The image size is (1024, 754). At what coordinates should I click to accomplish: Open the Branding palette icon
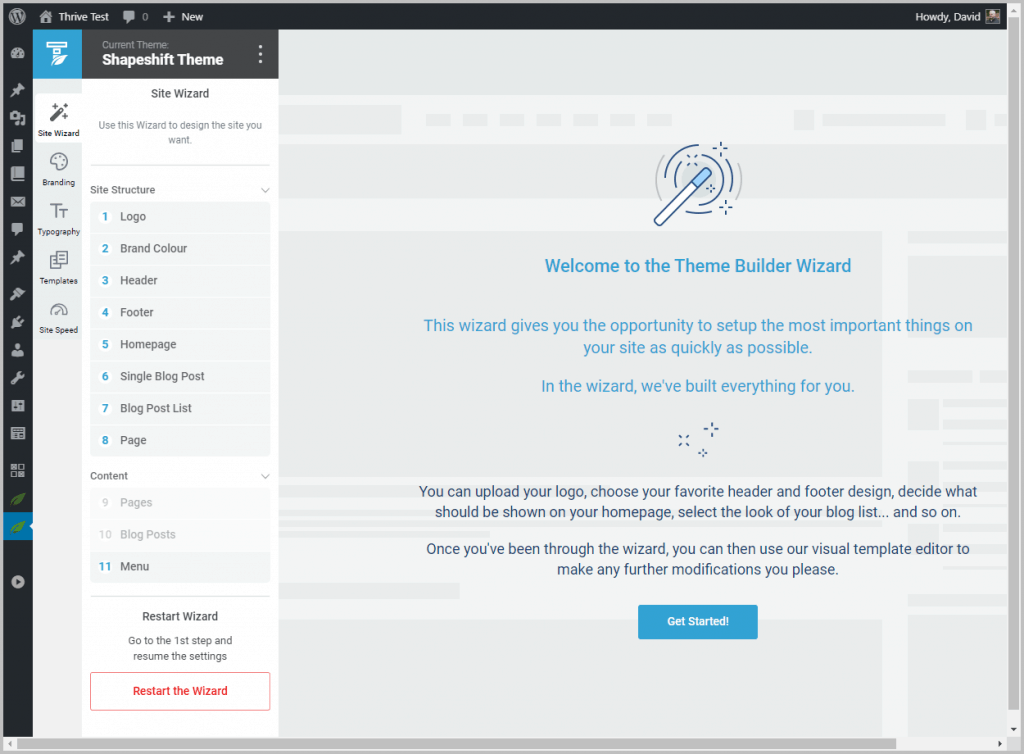[x=59, y=163]
